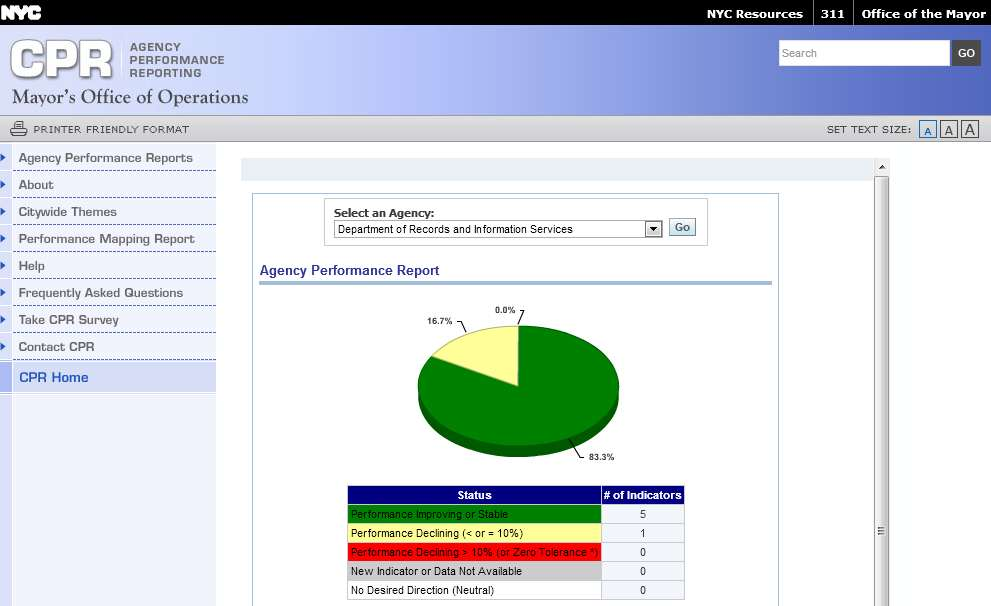Image resolution: width=991 pixels, height=606 pixels.
Task: Click the 83.3% pie chart label
Action: coord(601,457)
